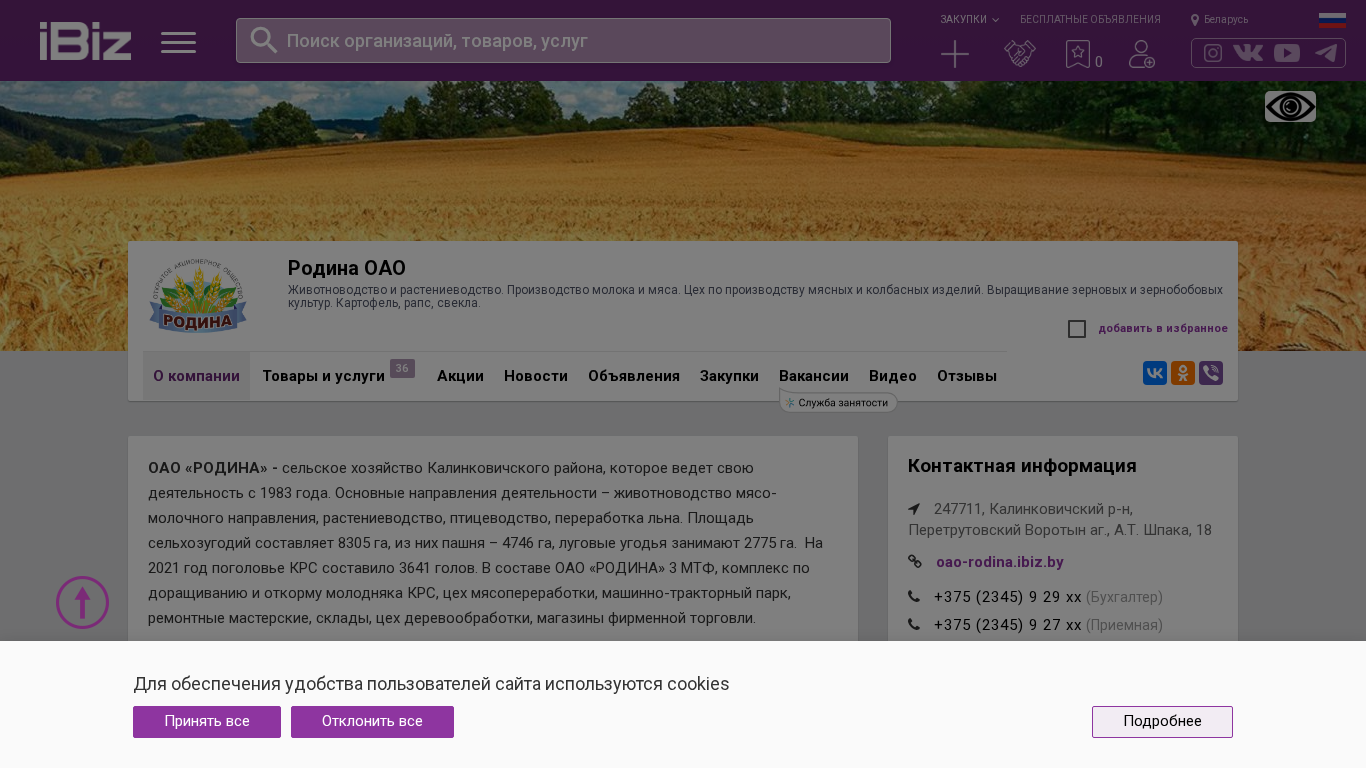This screenshot has height=768, width=1366.
Task: Select the Беларусь region link
Action: [x=1226, y=20]
